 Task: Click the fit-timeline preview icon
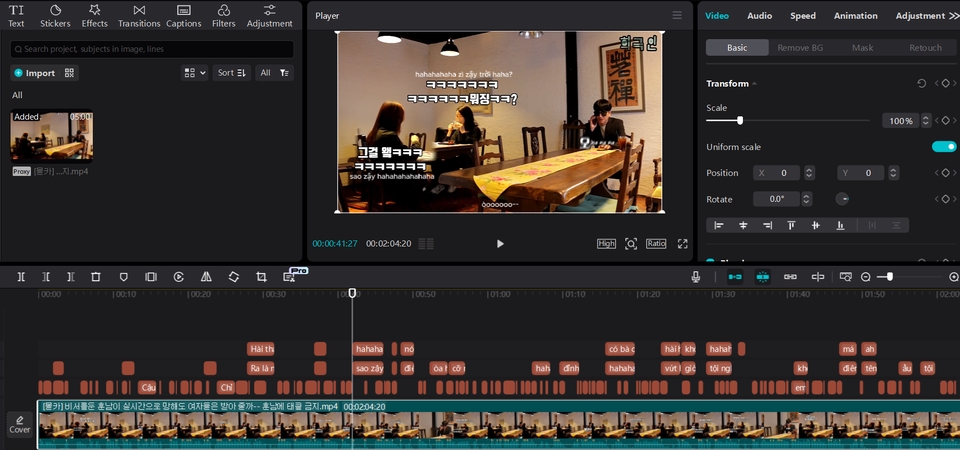[846, 277]
